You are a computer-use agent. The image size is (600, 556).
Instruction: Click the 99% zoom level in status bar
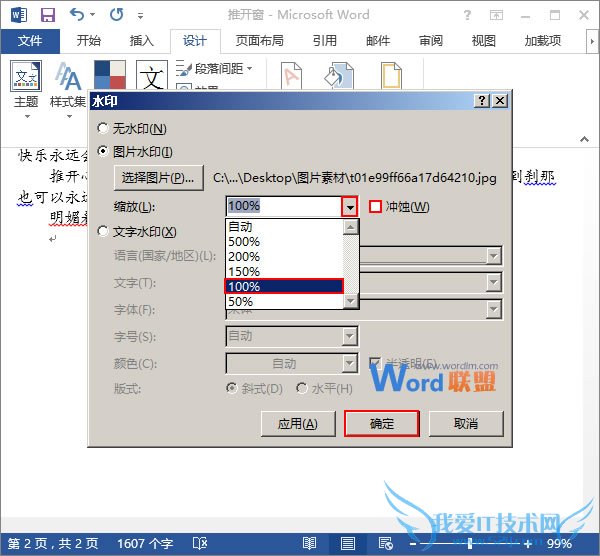(x=559, y=543)
